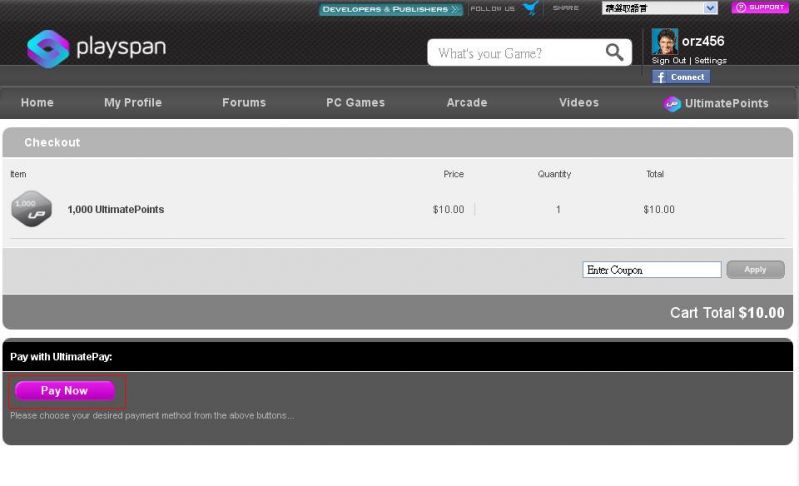Click the orz456 user avatar
Viewport: 799px width, 486px height.
(x=664, y=41)
